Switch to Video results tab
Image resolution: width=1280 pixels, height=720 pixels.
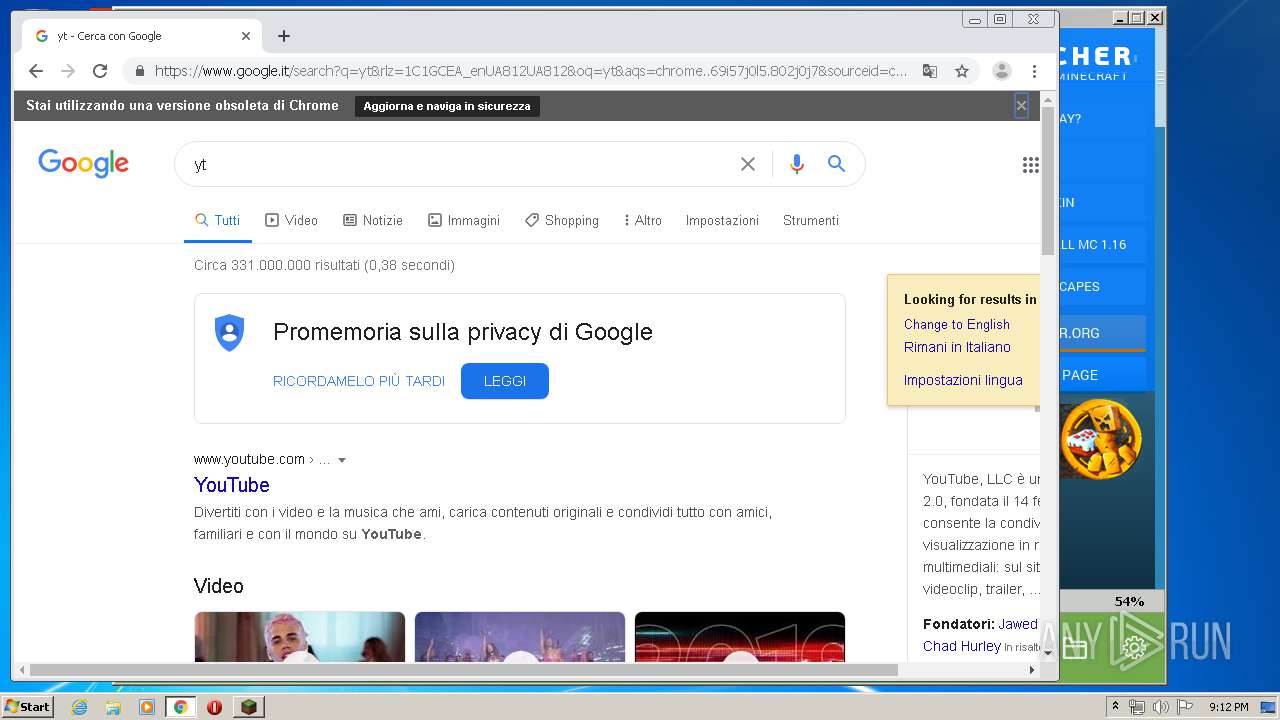click(291, 220)
